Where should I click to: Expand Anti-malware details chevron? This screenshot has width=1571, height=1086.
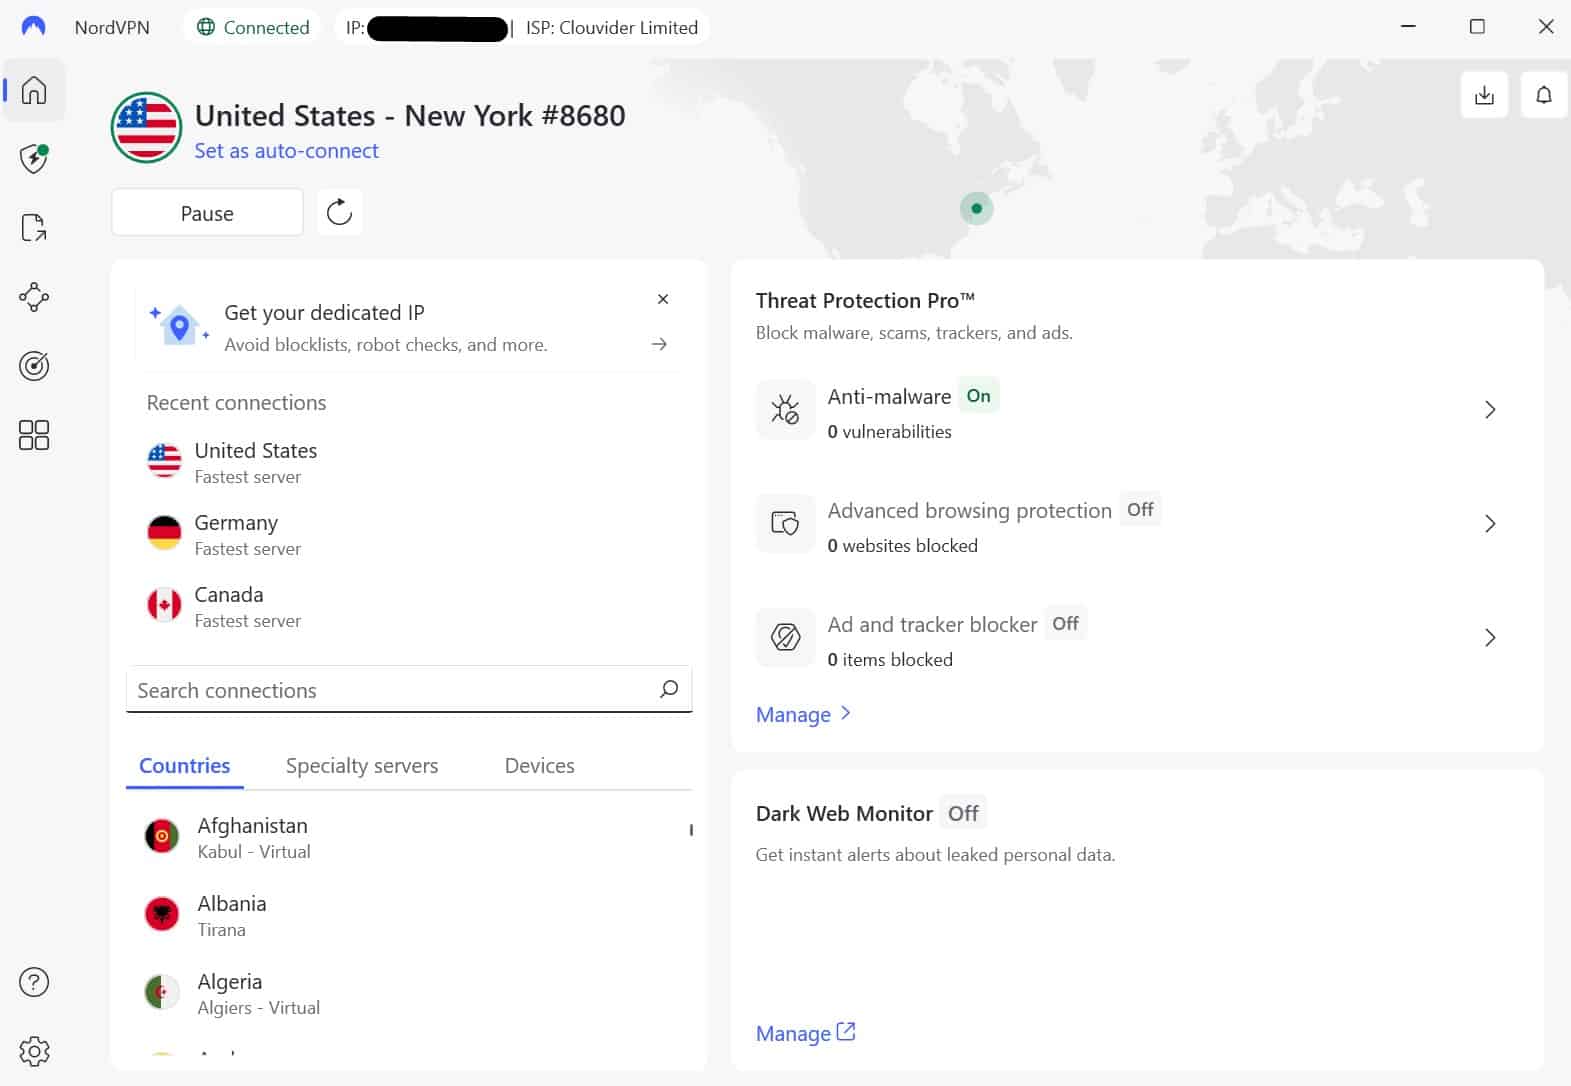[x=1490, y=410]
